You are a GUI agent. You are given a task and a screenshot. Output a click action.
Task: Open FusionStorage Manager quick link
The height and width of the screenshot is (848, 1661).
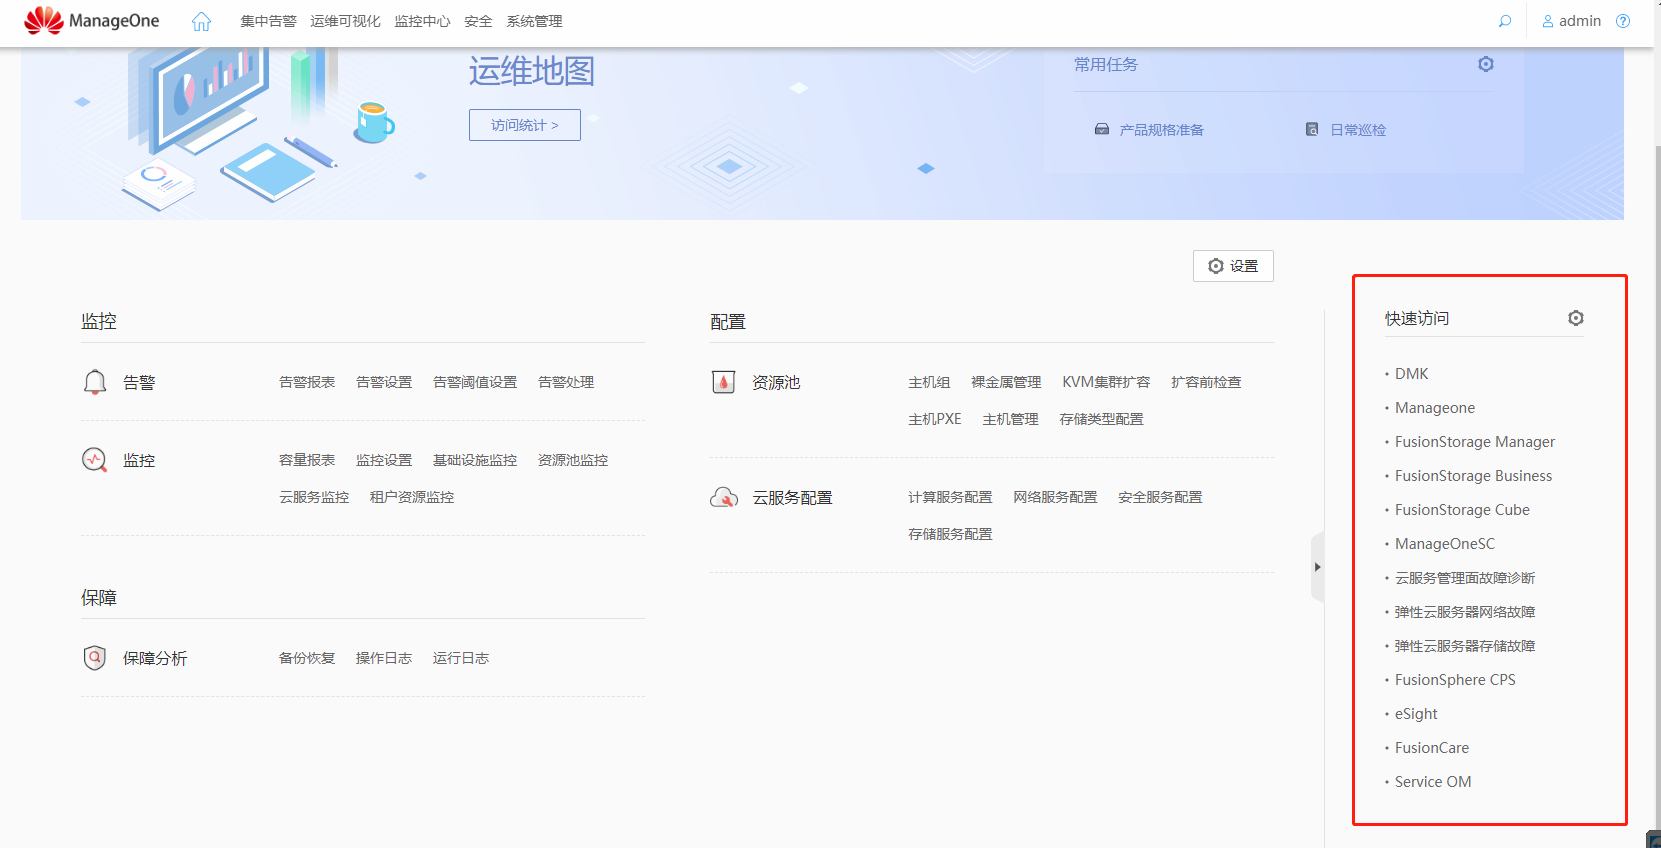pos(1475,442)
